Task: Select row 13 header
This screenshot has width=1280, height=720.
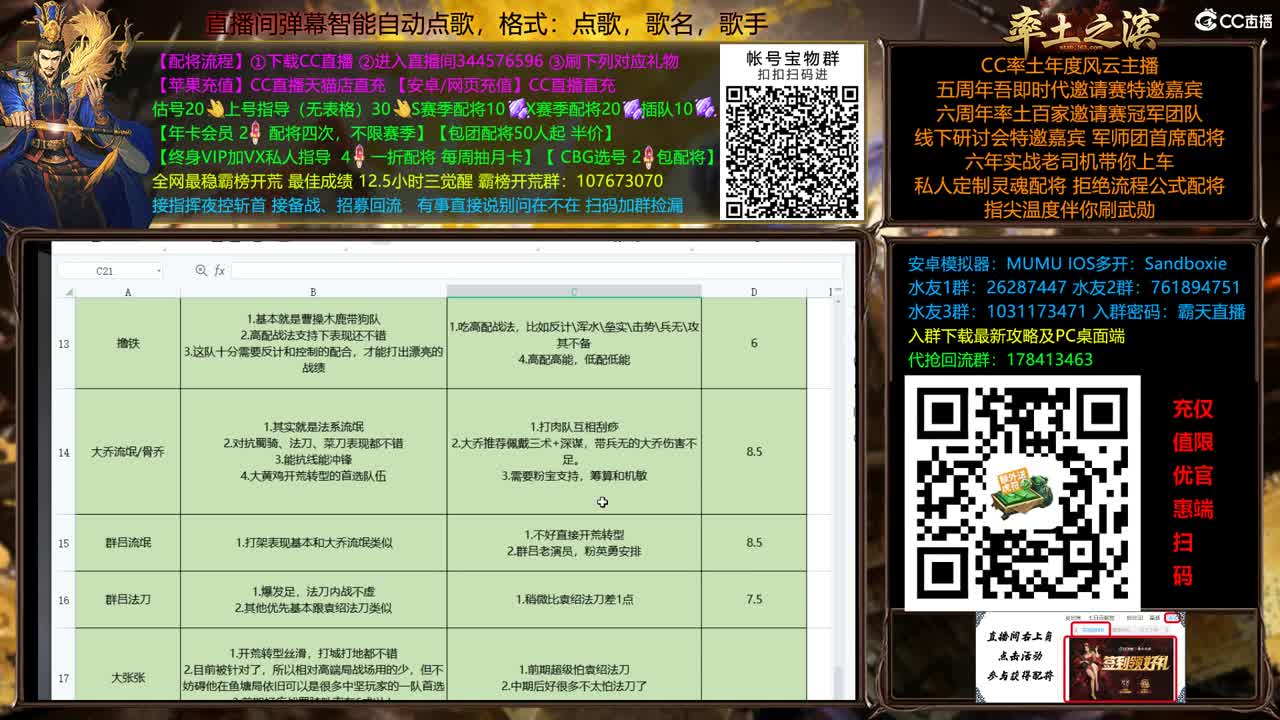Action: click(x=64, y=344)
